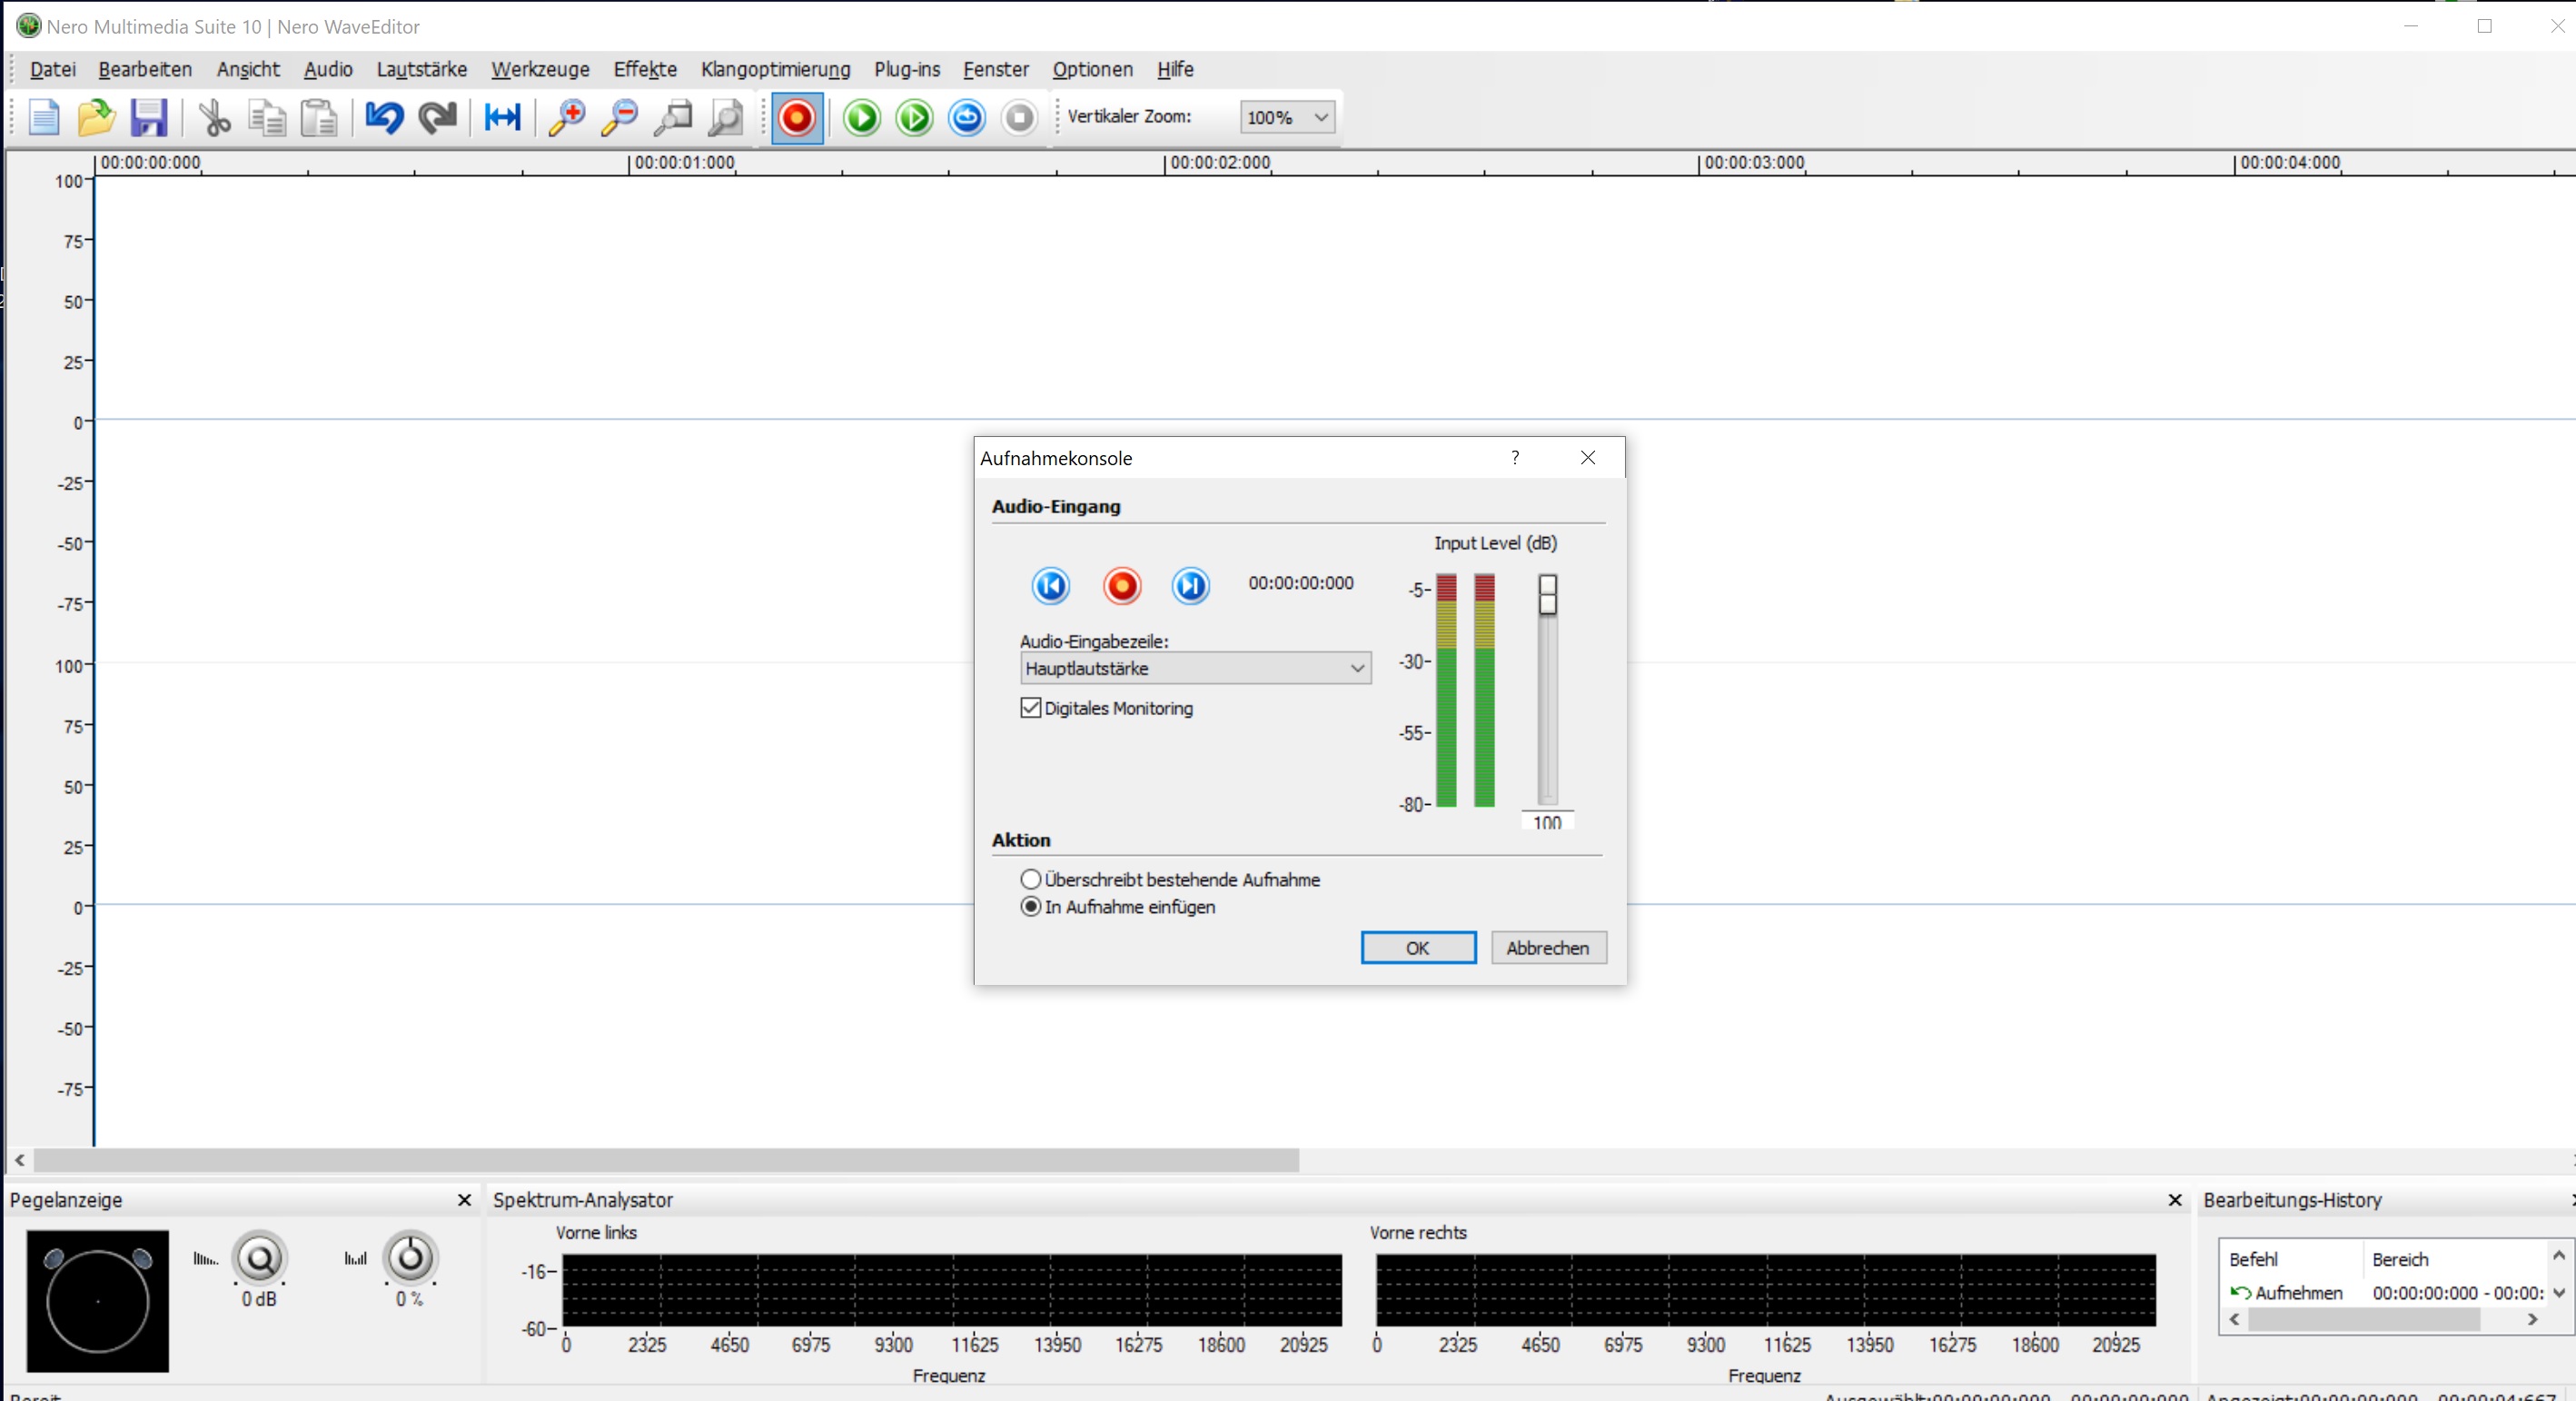
Task: Open the Klangoptimierung menu
Action: (x=775, y=69)
